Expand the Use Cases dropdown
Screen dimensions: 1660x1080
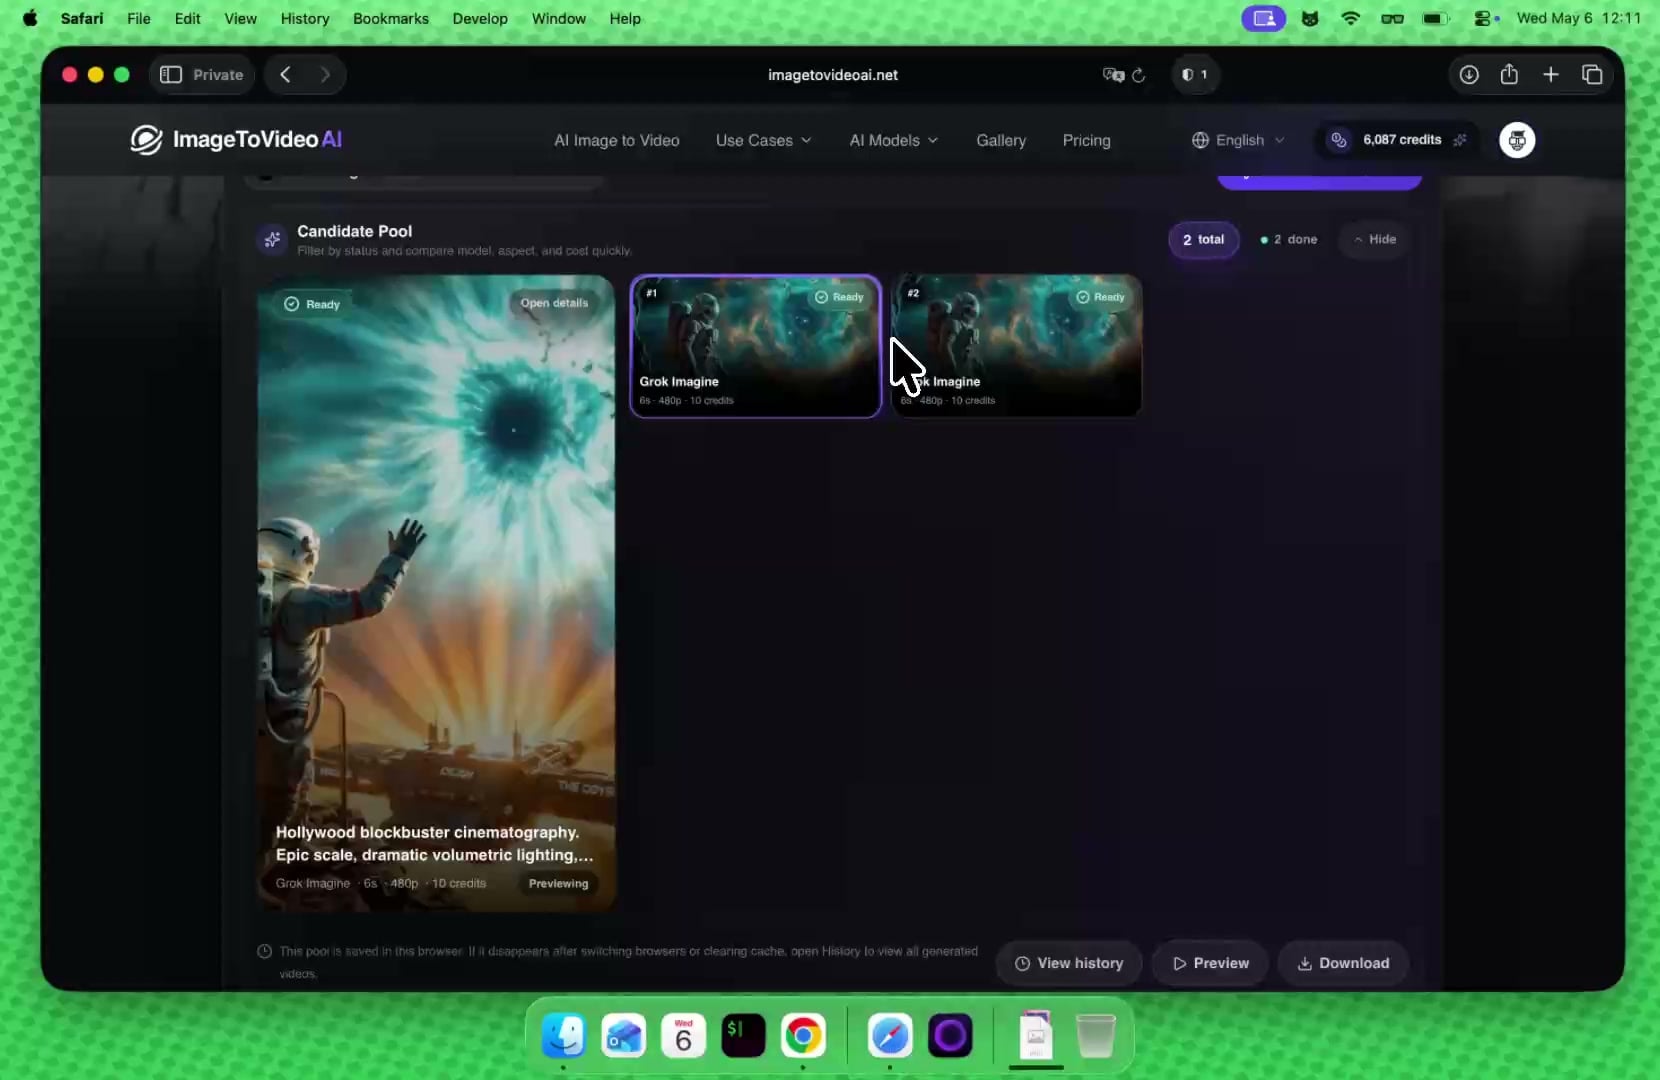pos(763,141)
